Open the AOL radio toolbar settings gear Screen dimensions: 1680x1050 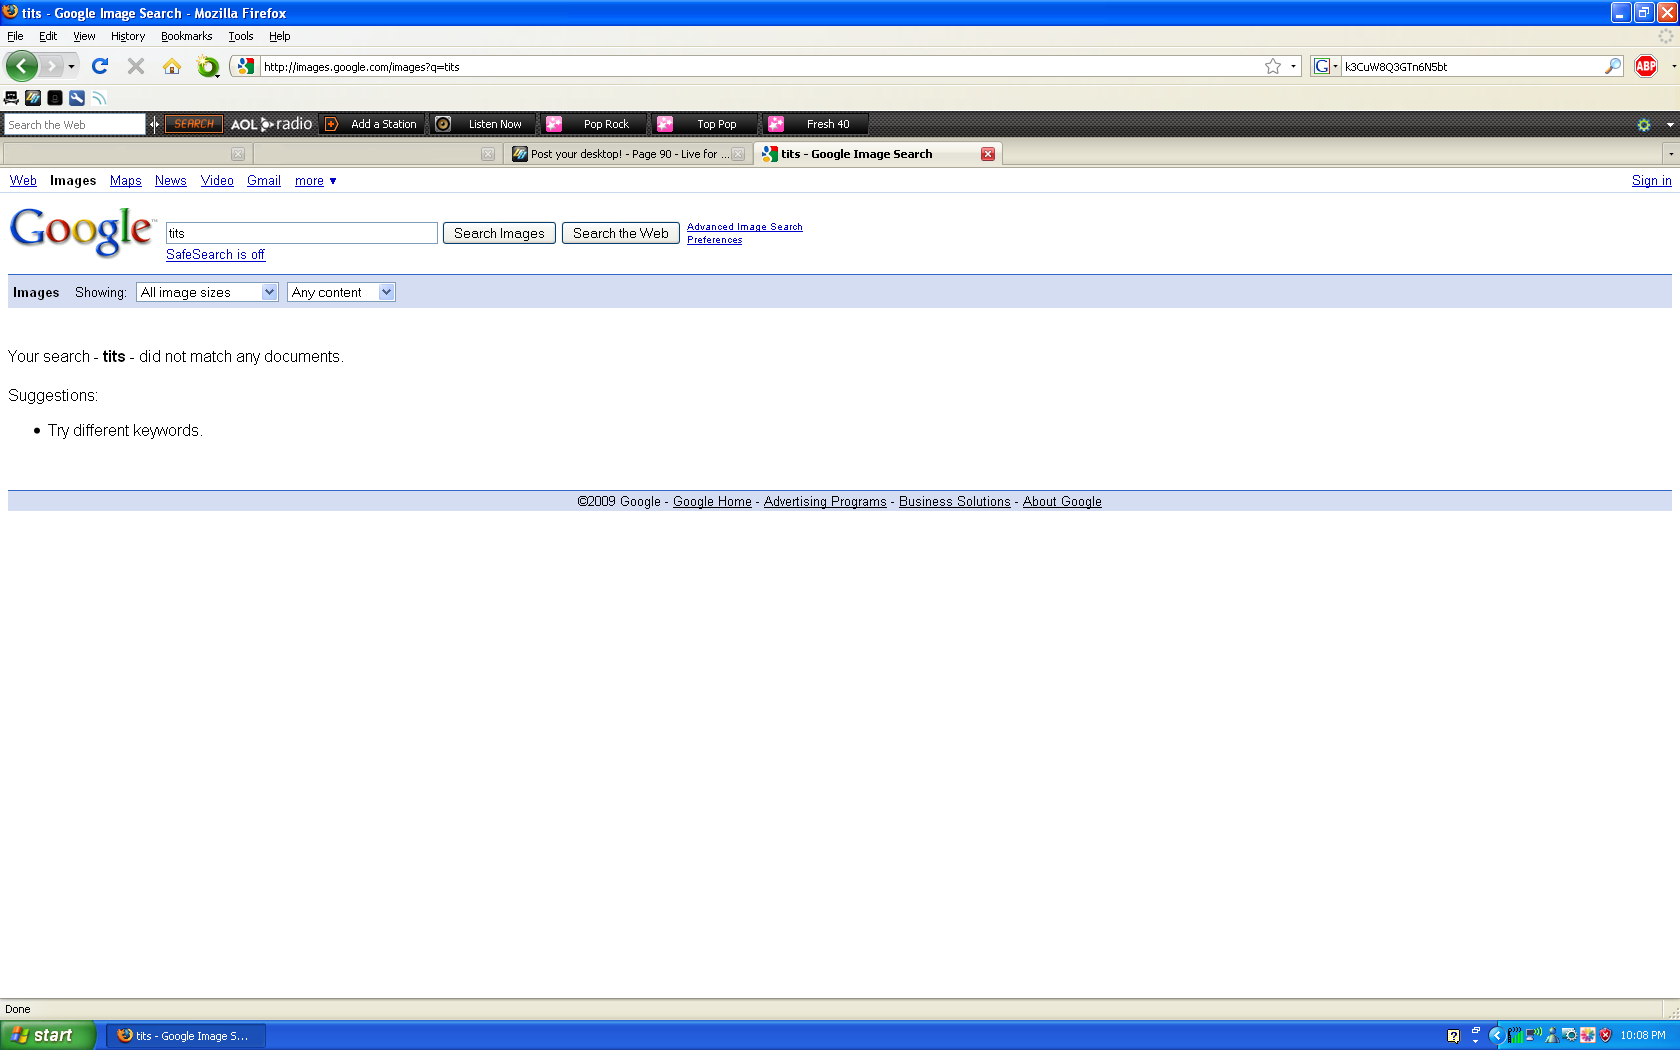(1644, 125)
